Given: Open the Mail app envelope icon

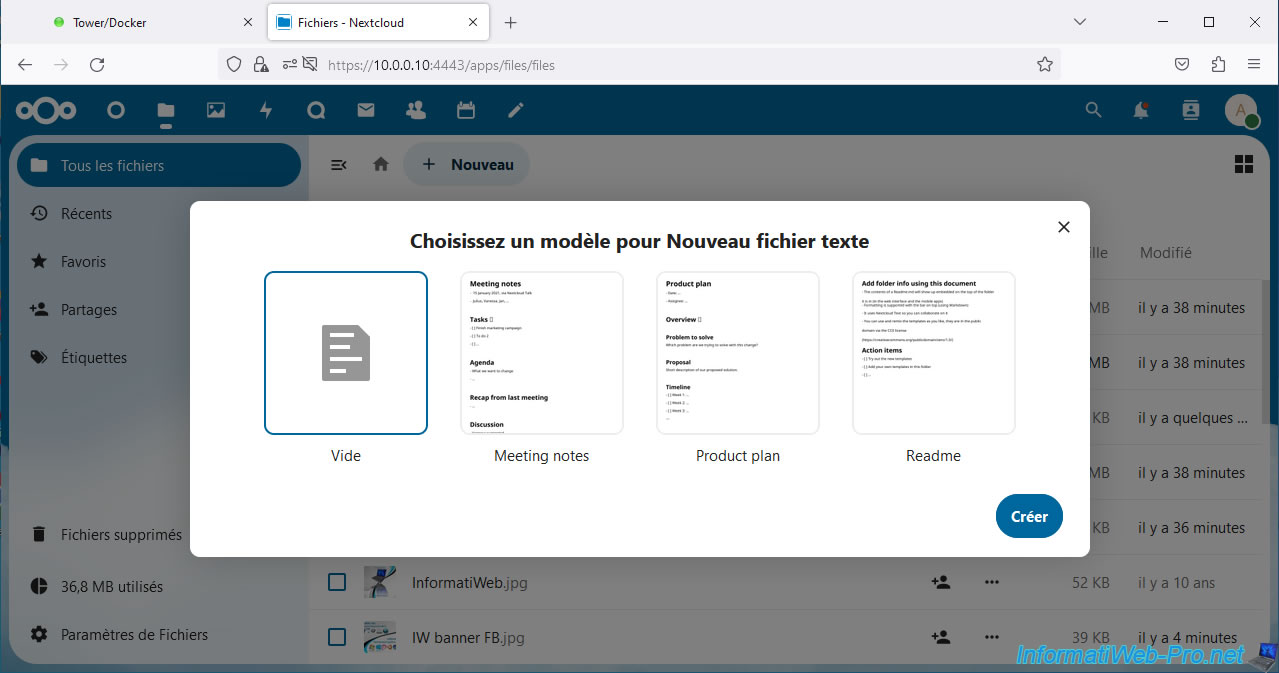Looking at the screenshot, I should 366,111.
